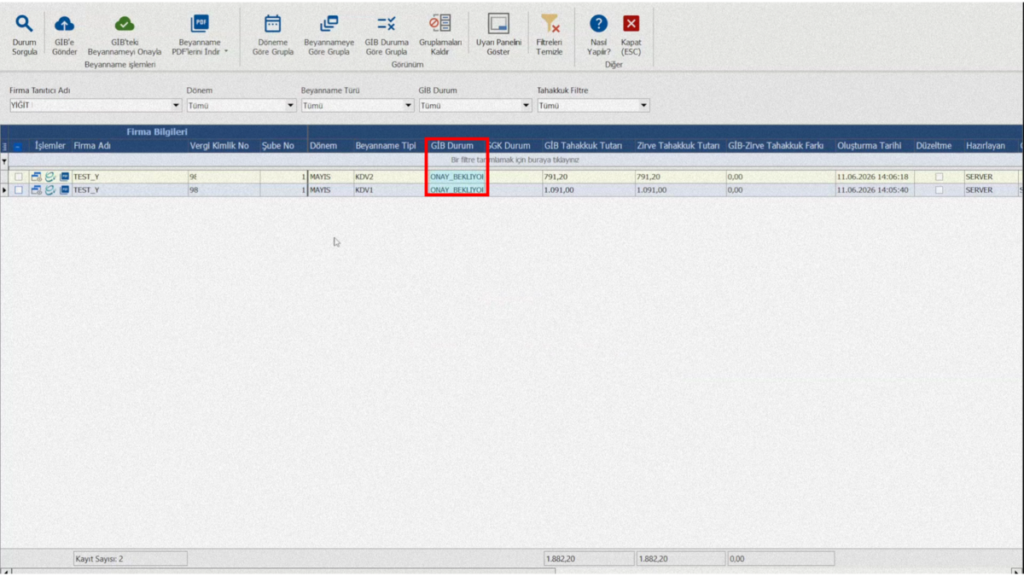The height and width of the screenshot is (576, 1024).
Task: Click the filter row text to define filter
Action: 515,160
